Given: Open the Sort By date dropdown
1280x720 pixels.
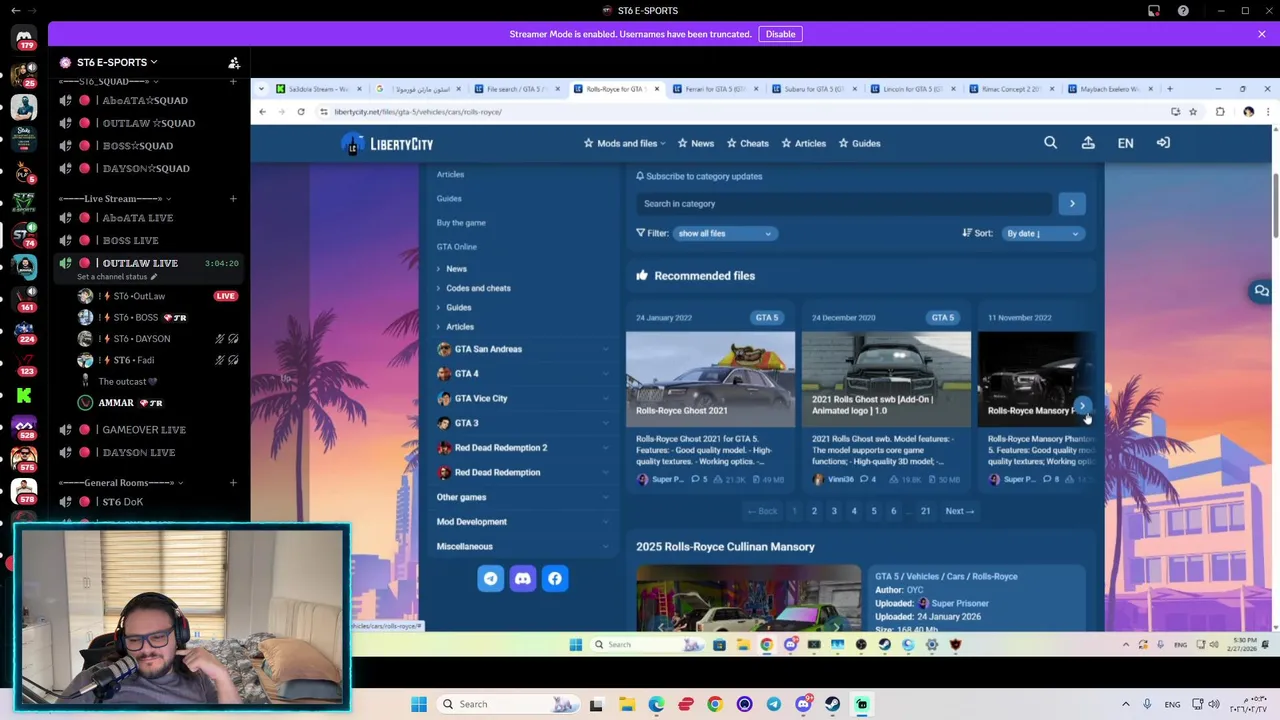Looking at the screenshot, I should [1042, 233].
